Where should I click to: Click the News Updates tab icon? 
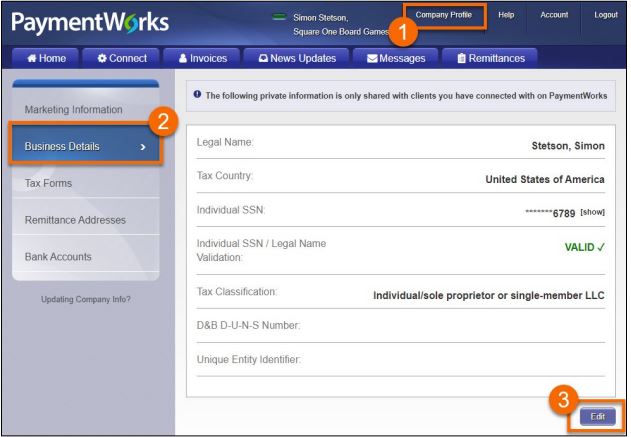click(x=264, y=59)
